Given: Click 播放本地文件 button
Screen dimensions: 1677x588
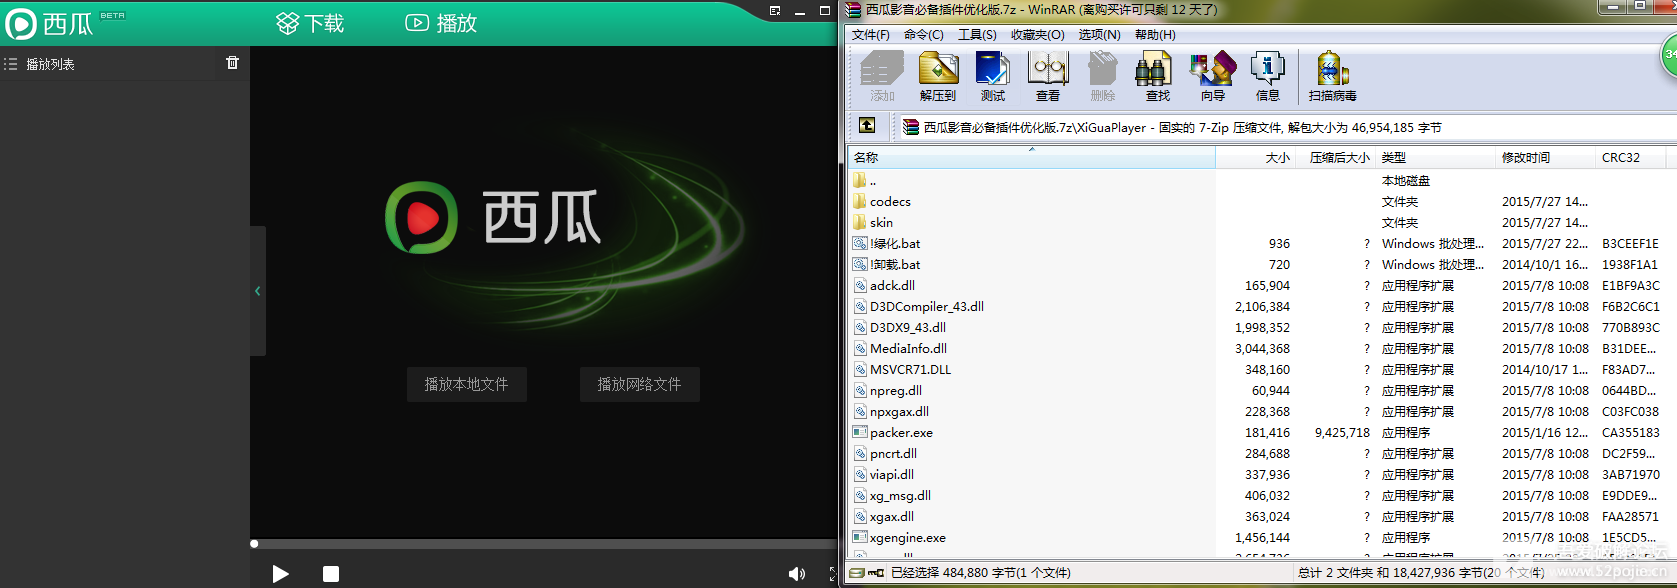Looking at the screenshot, I should pyautogui.click(x=466, y=384).
